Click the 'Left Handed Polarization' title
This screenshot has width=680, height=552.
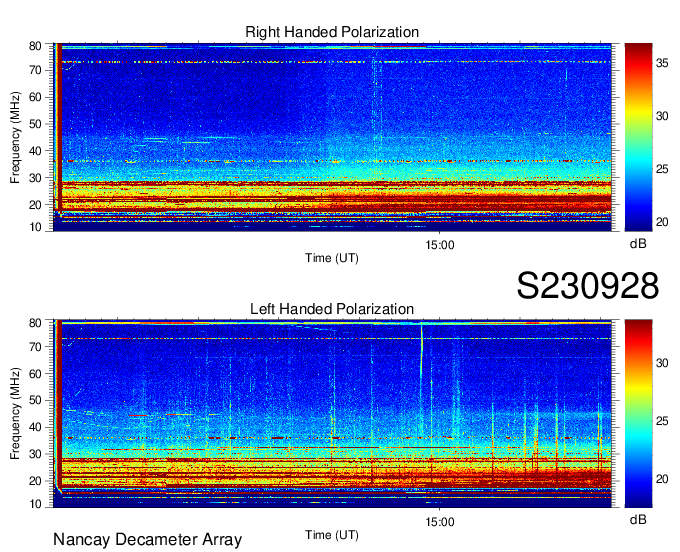point(332,309)
